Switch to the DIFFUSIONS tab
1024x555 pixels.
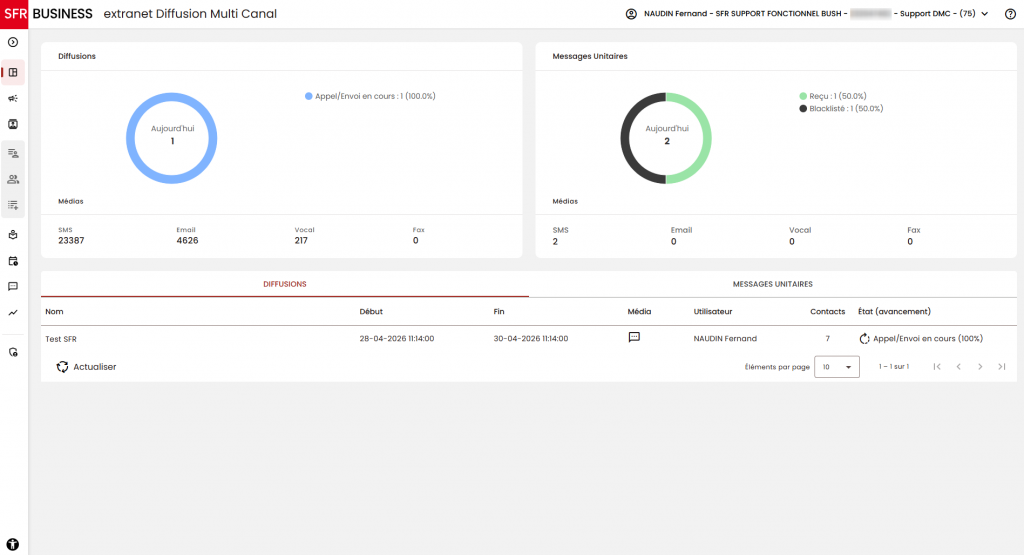(285, 284)
